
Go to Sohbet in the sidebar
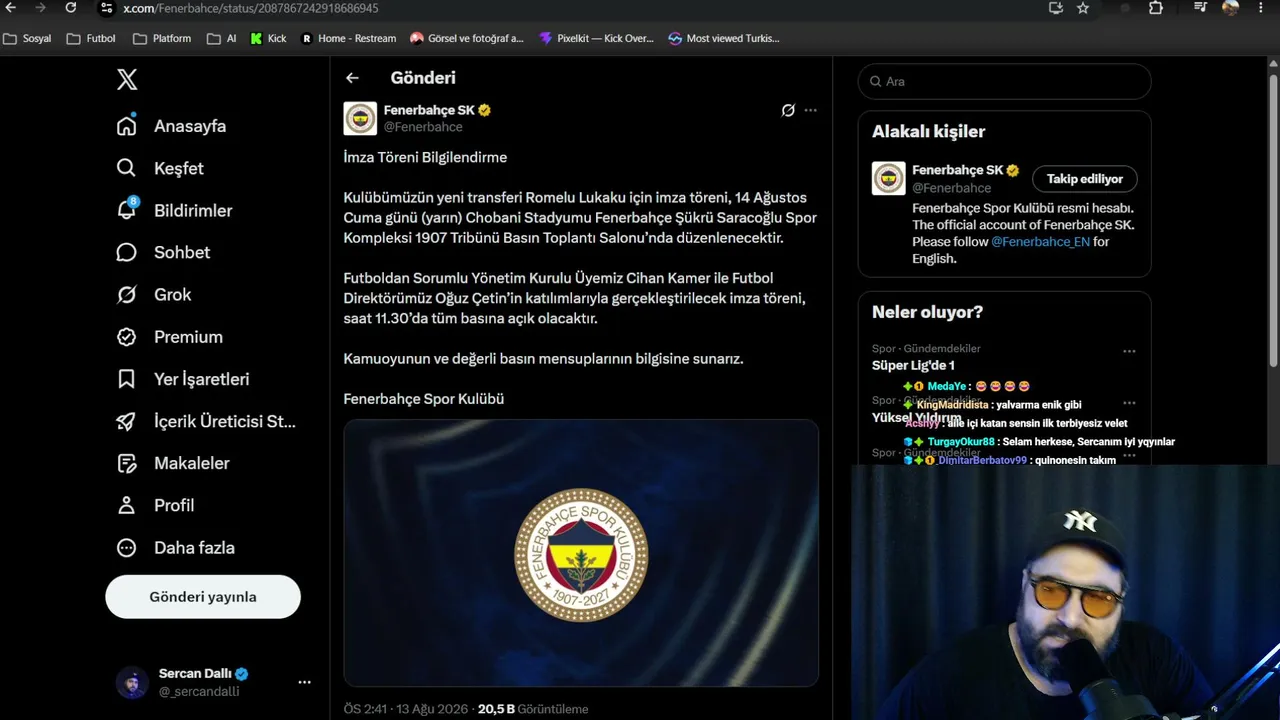pos(182,252)
